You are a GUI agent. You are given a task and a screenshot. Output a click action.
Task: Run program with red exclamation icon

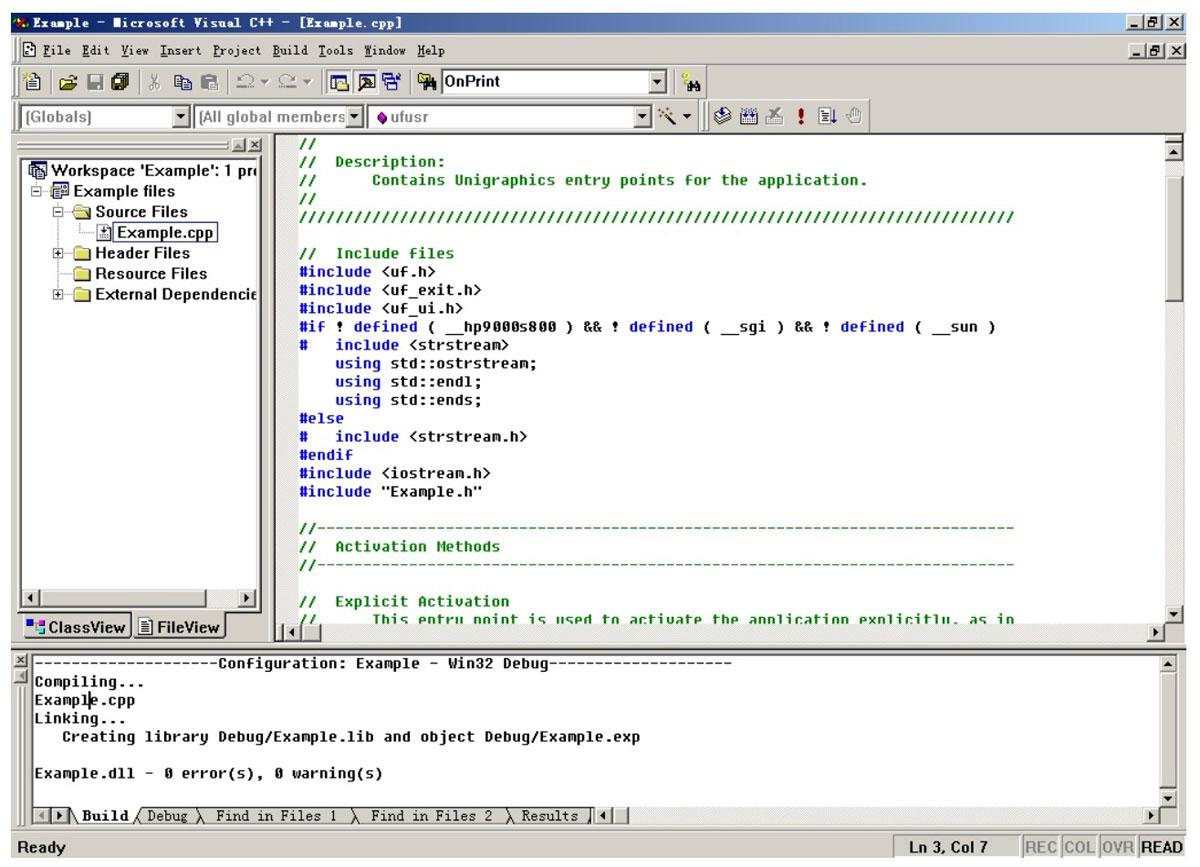(800, 118)
